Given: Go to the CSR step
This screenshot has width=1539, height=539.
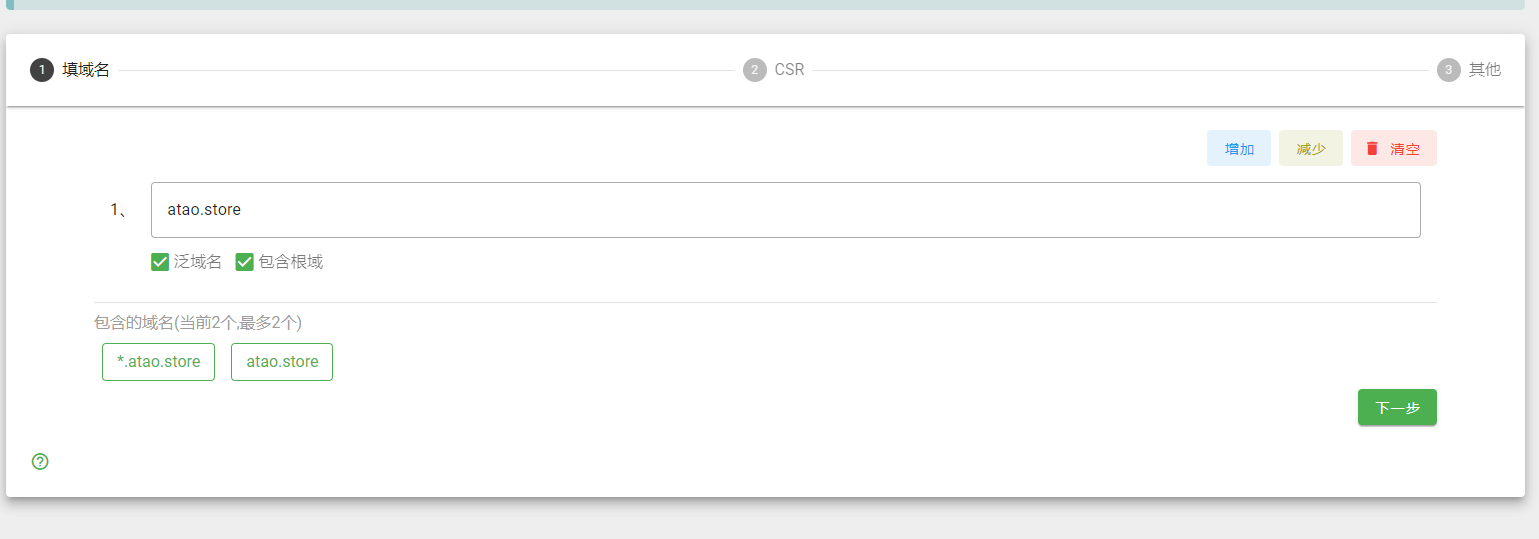Looking at the screenshot, I should 789,70.
